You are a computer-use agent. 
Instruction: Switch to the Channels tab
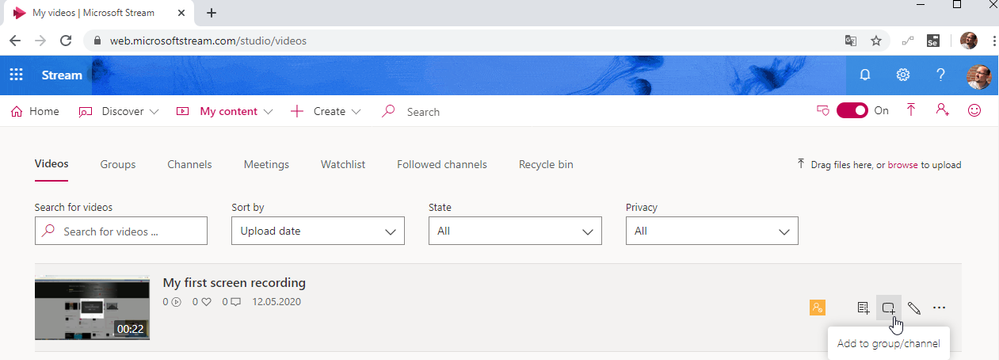190,164
